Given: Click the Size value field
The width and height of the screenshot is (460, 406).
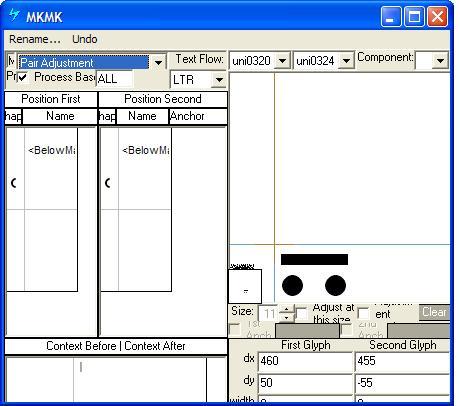Looking at the screenshot, I should [x=269, y=314].
